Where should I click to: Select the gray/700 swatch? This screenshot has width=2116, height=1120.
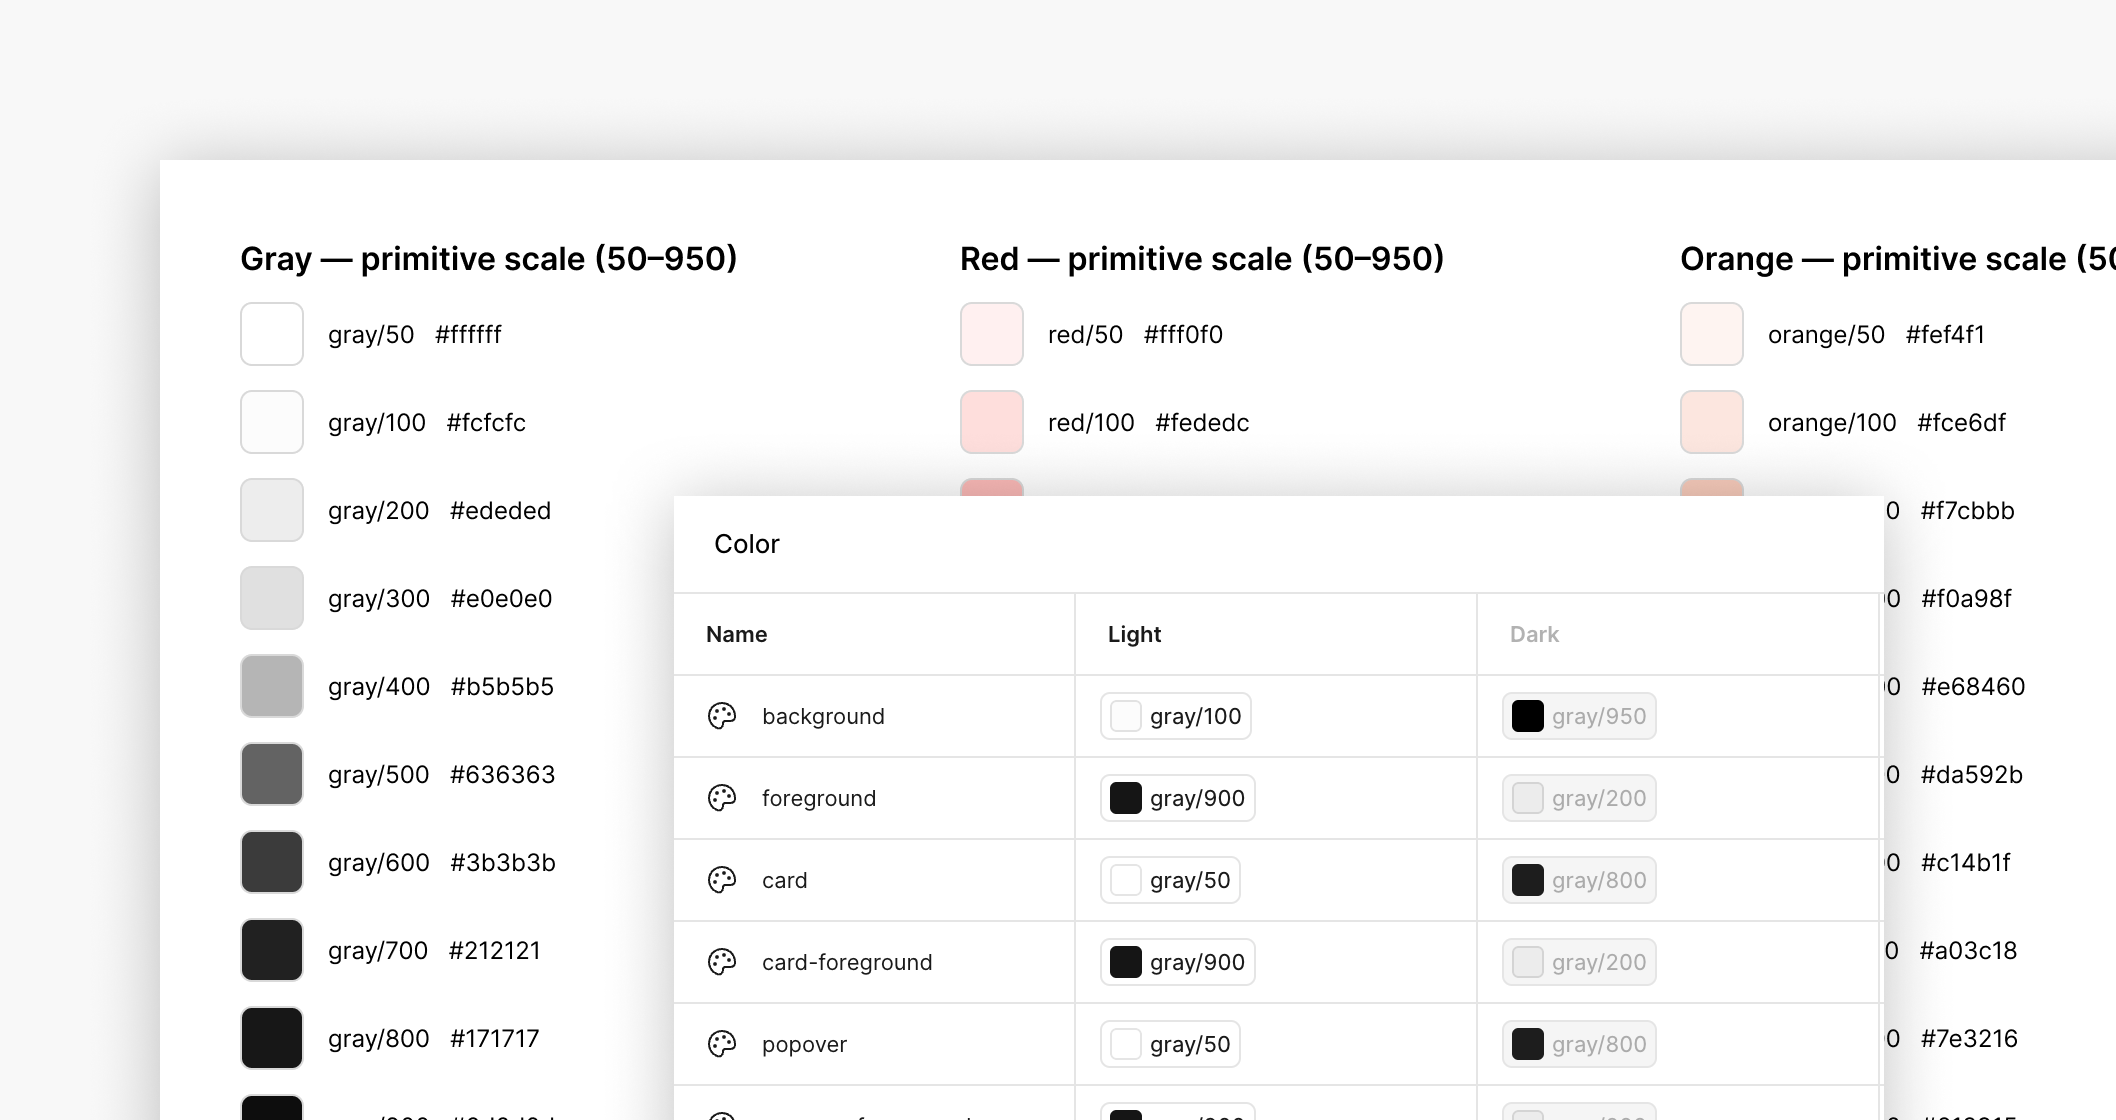point(272,950)
